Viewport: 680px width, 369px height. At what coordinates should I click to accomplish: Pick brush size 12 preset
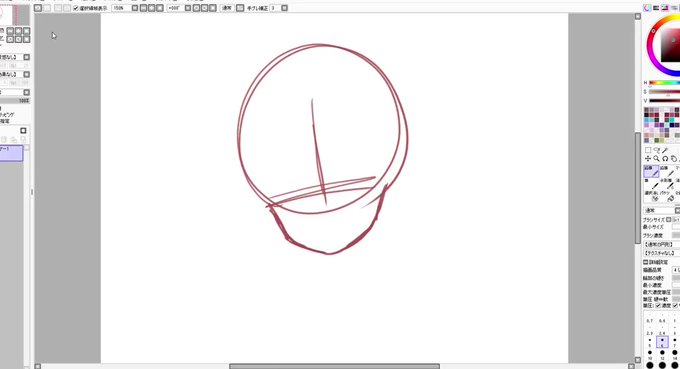[x=662, y=354]
